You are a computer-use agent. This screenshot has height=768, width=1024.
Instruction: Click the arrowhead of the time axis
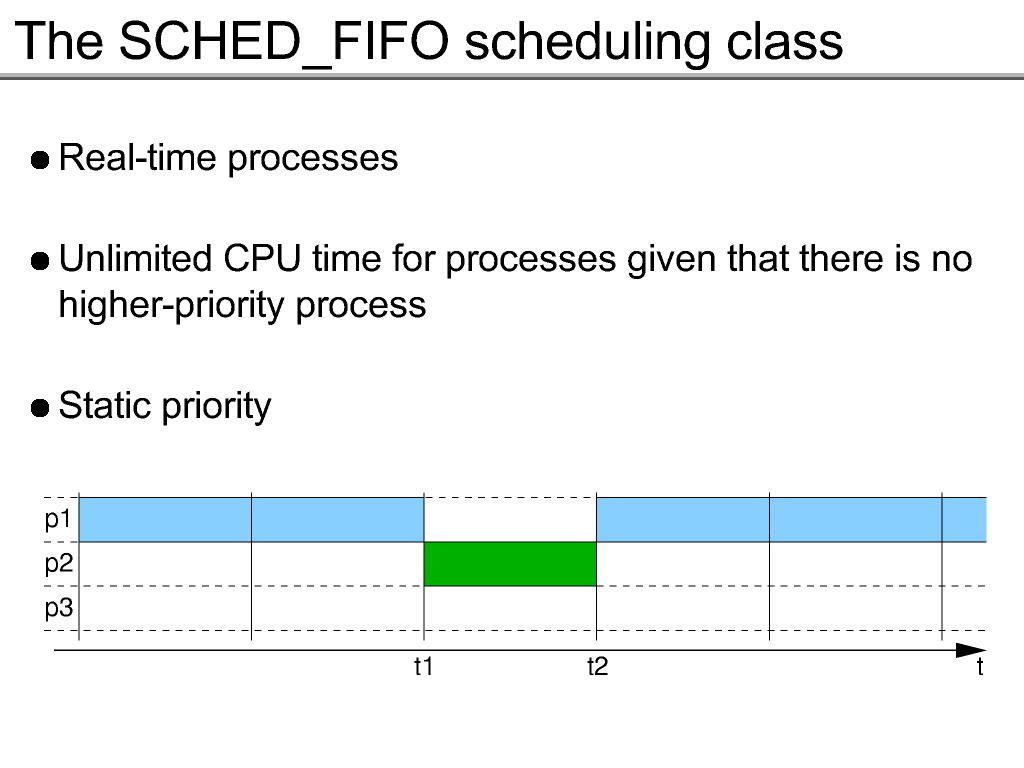point(973,651)
